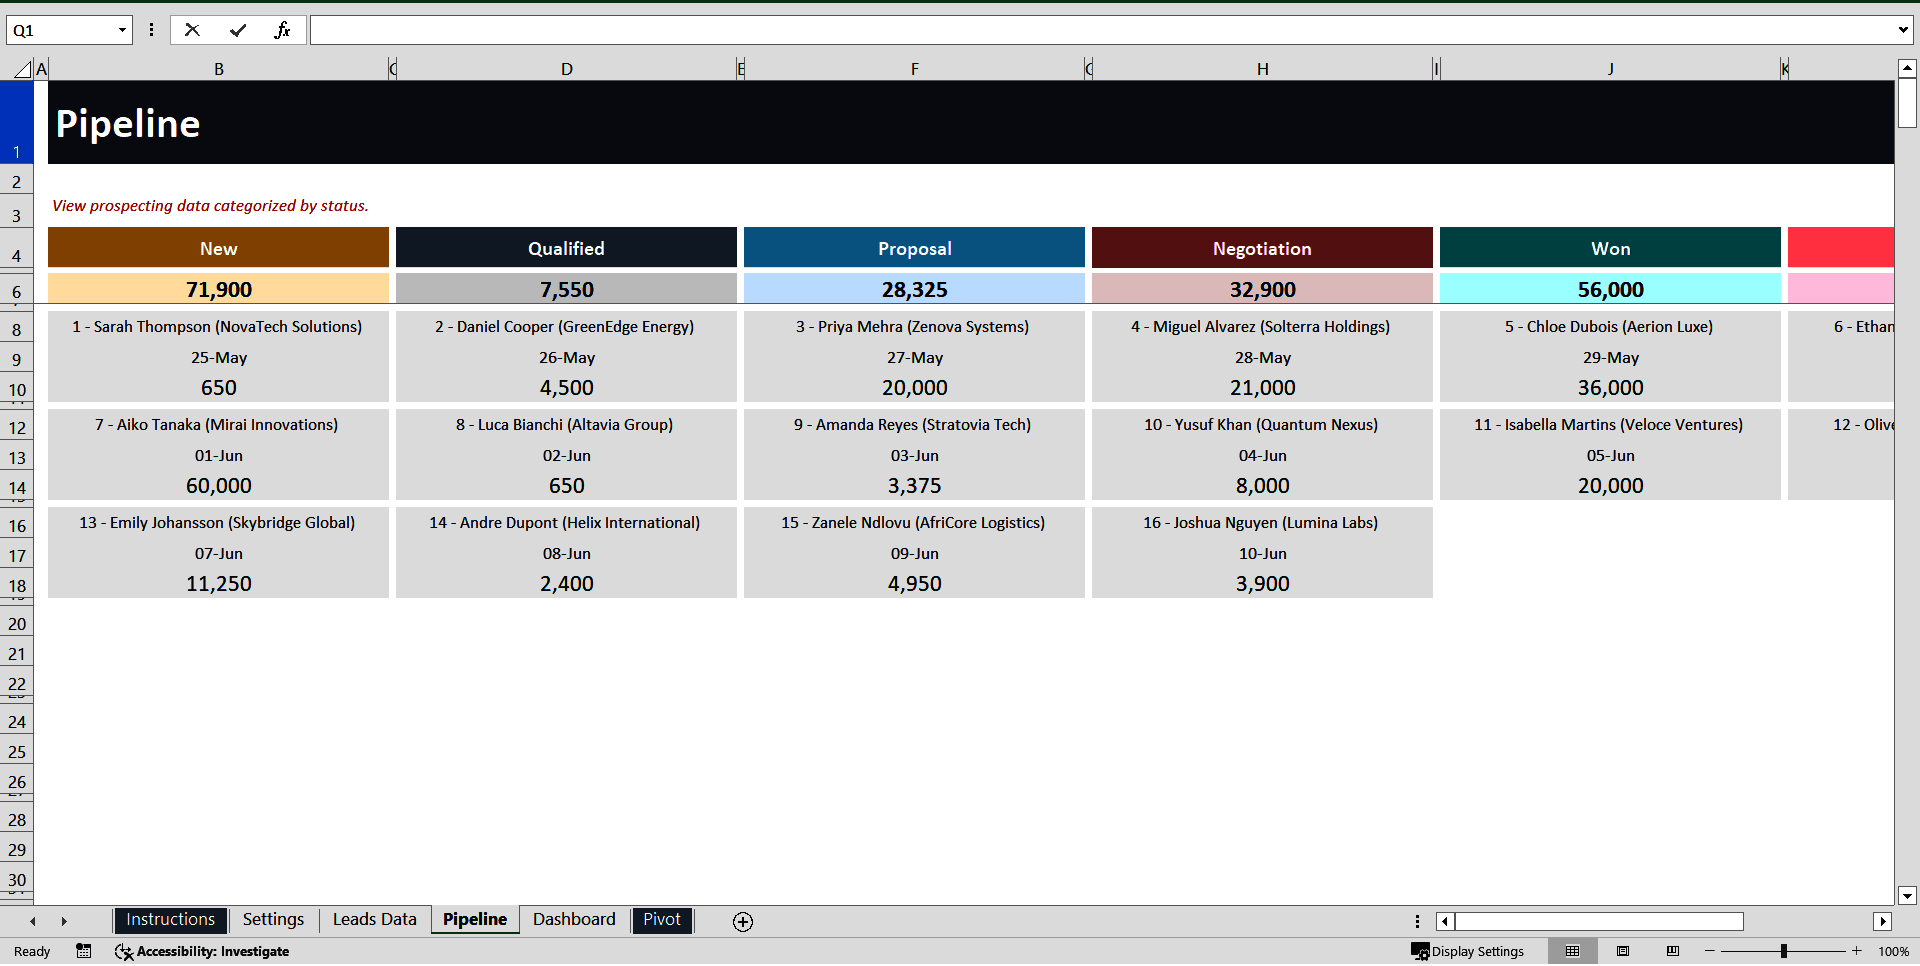1920x966 pixels.
Task: Select Miguel Alvarez (Solterra Holdings) cell
Action: click(1263, 327)
